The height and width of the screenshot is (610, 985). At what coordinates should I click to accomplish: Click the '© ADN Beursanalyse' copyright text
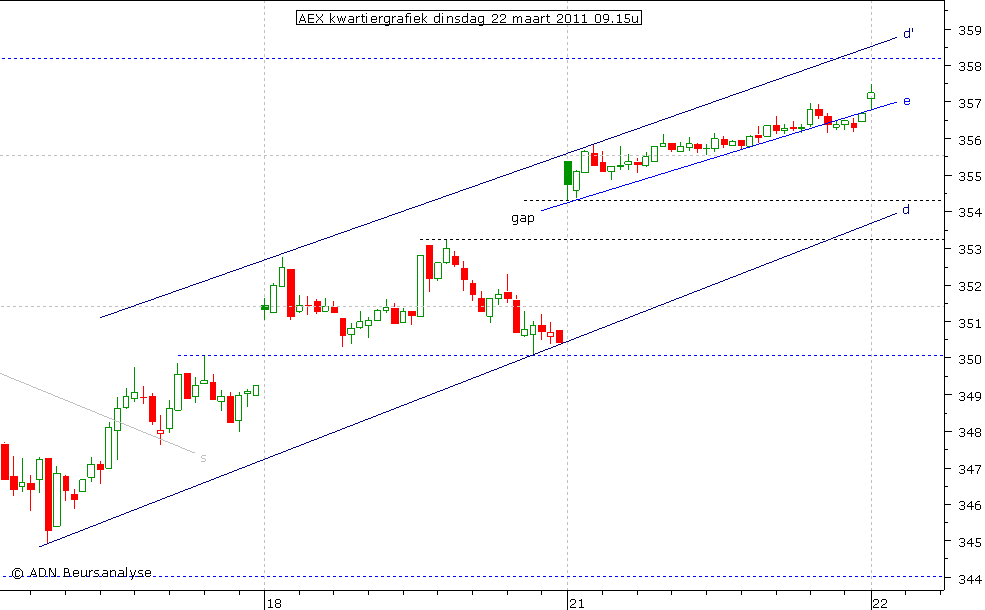(81, 572)
